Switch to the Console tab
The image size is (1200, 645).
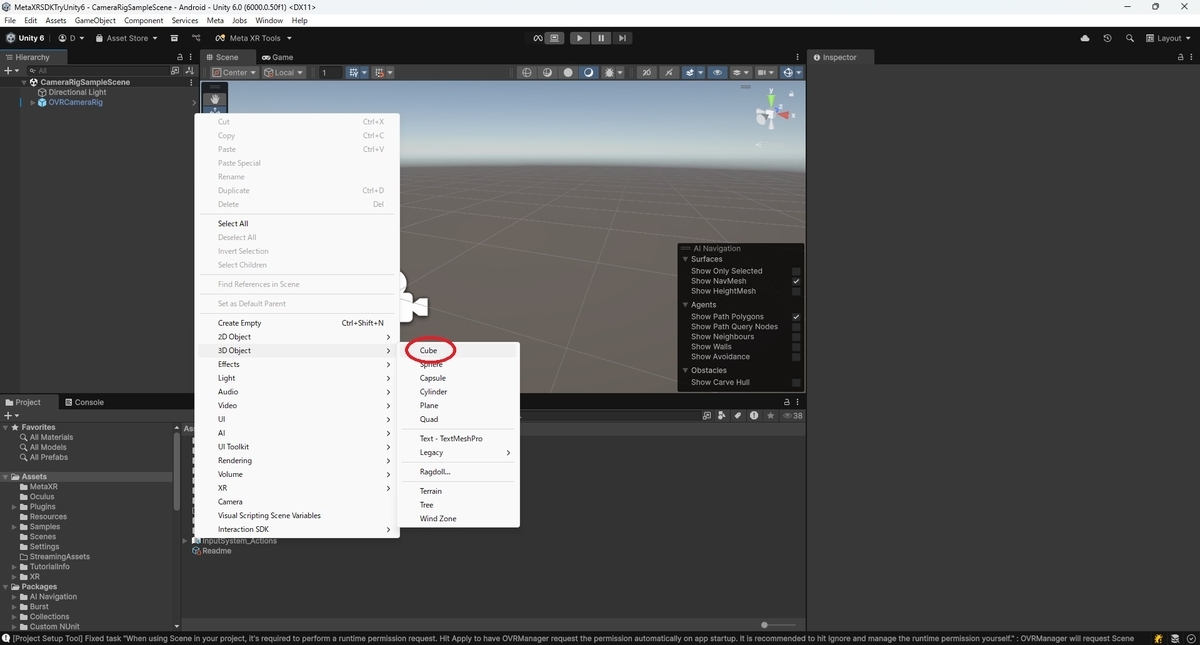(84, 402)
